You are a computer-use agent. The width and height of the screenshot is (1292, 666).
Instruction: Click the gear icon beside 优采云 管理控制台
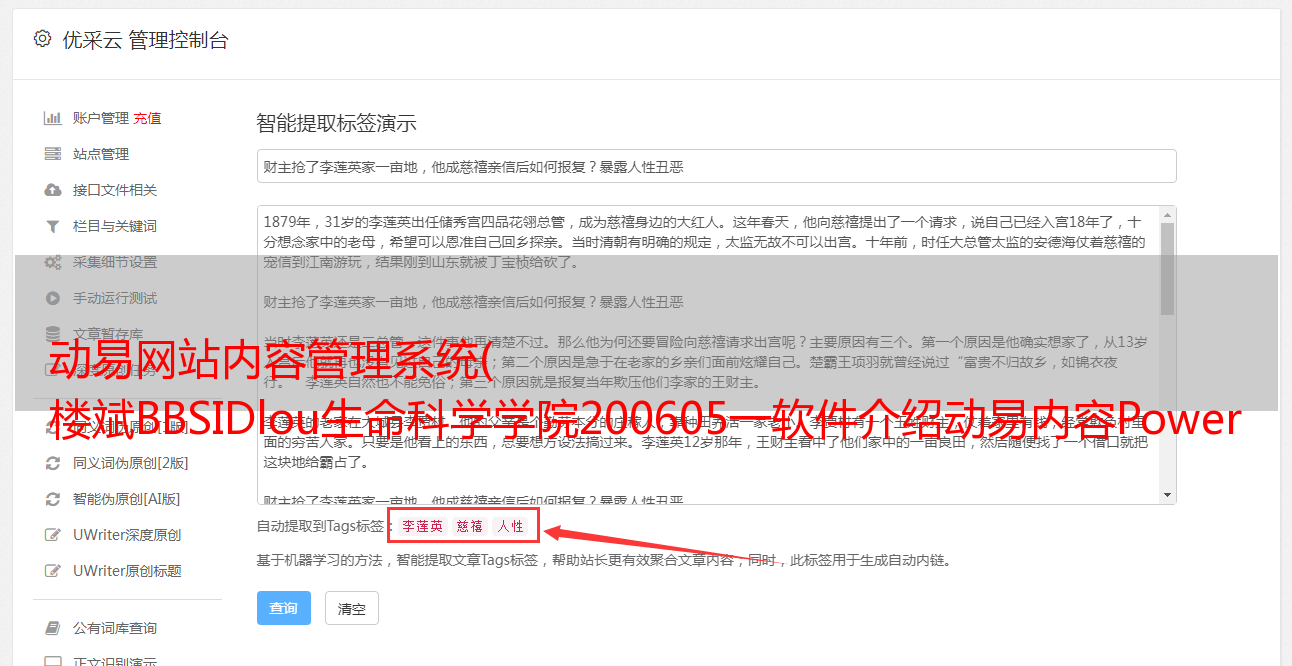[42, 39]
